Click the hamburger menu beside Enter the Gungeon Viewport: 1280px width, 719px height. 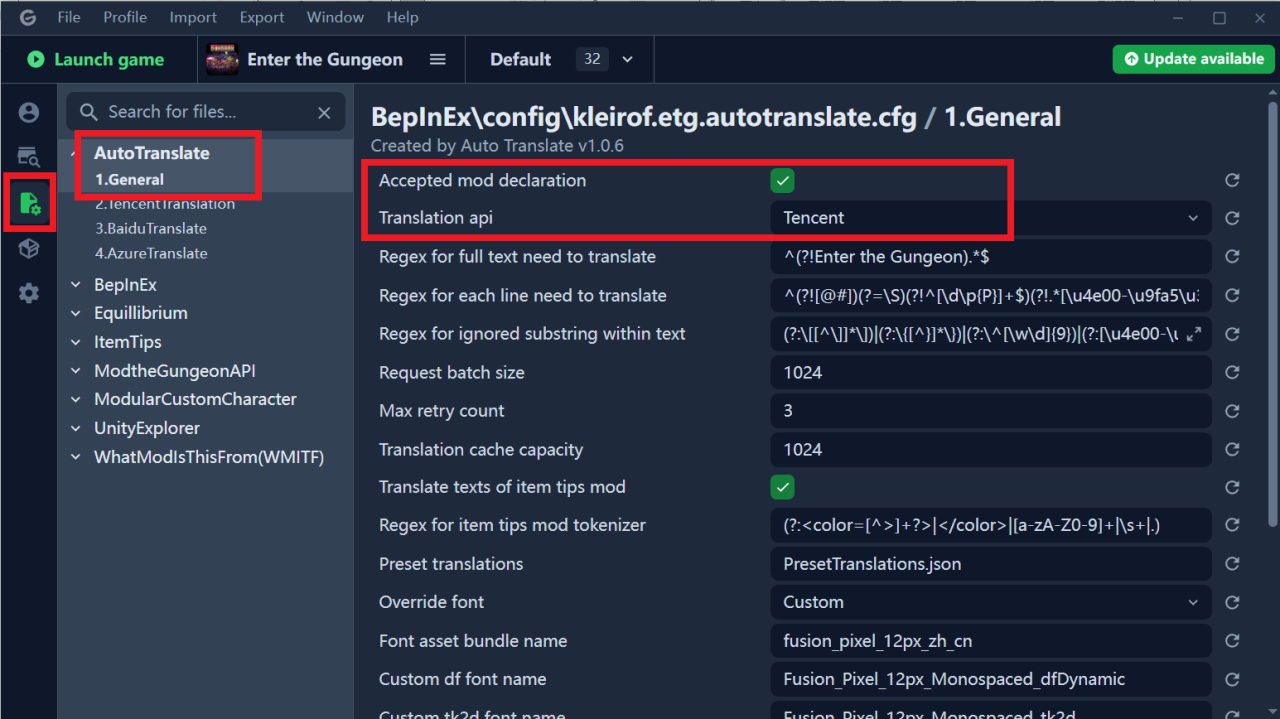click(x=437, y=60)
